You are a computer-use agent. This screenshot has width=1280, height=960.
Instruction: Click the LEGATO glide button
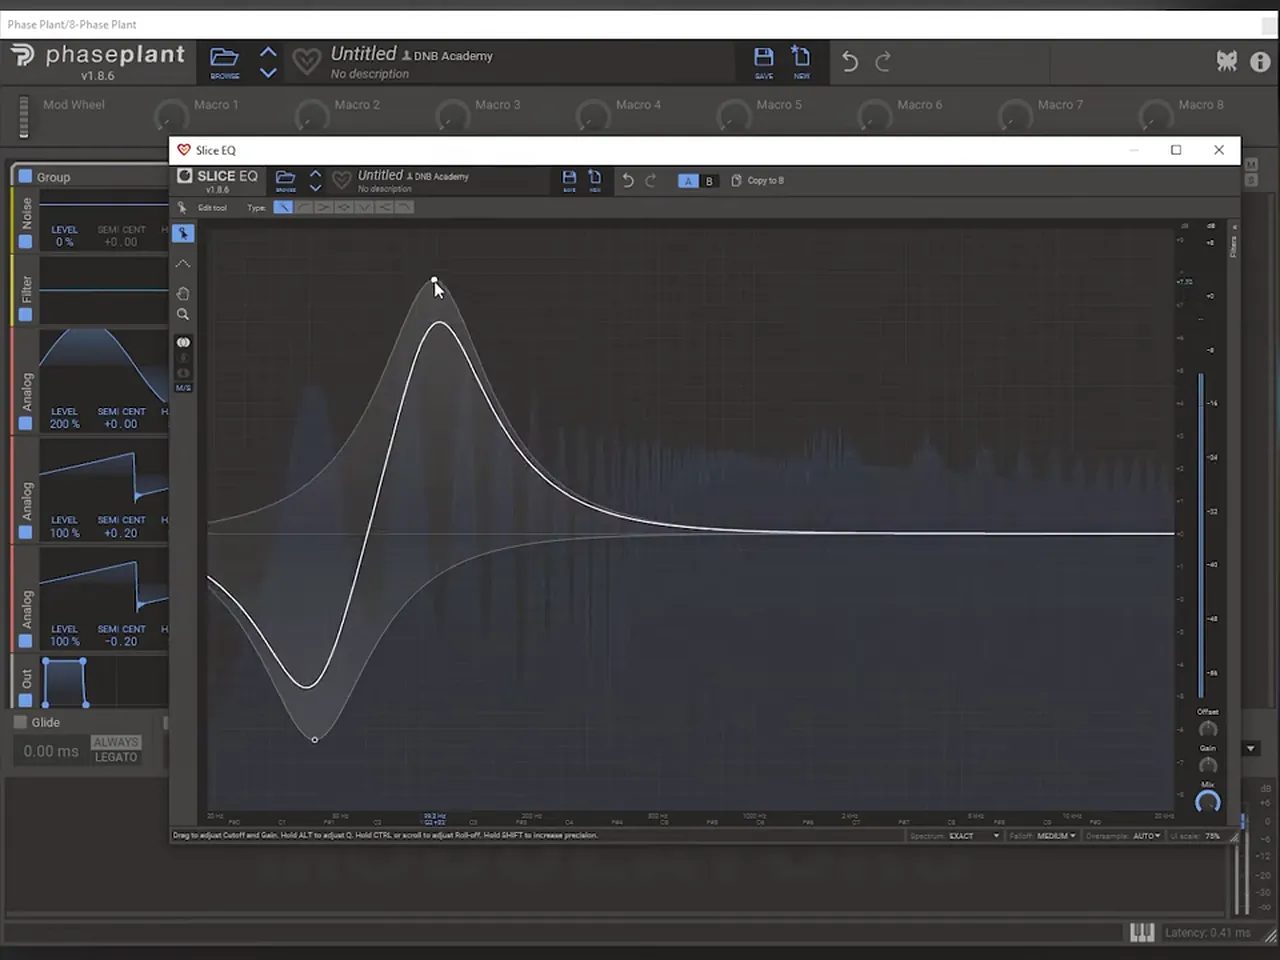pyautogui.click(x=116, y=757)
